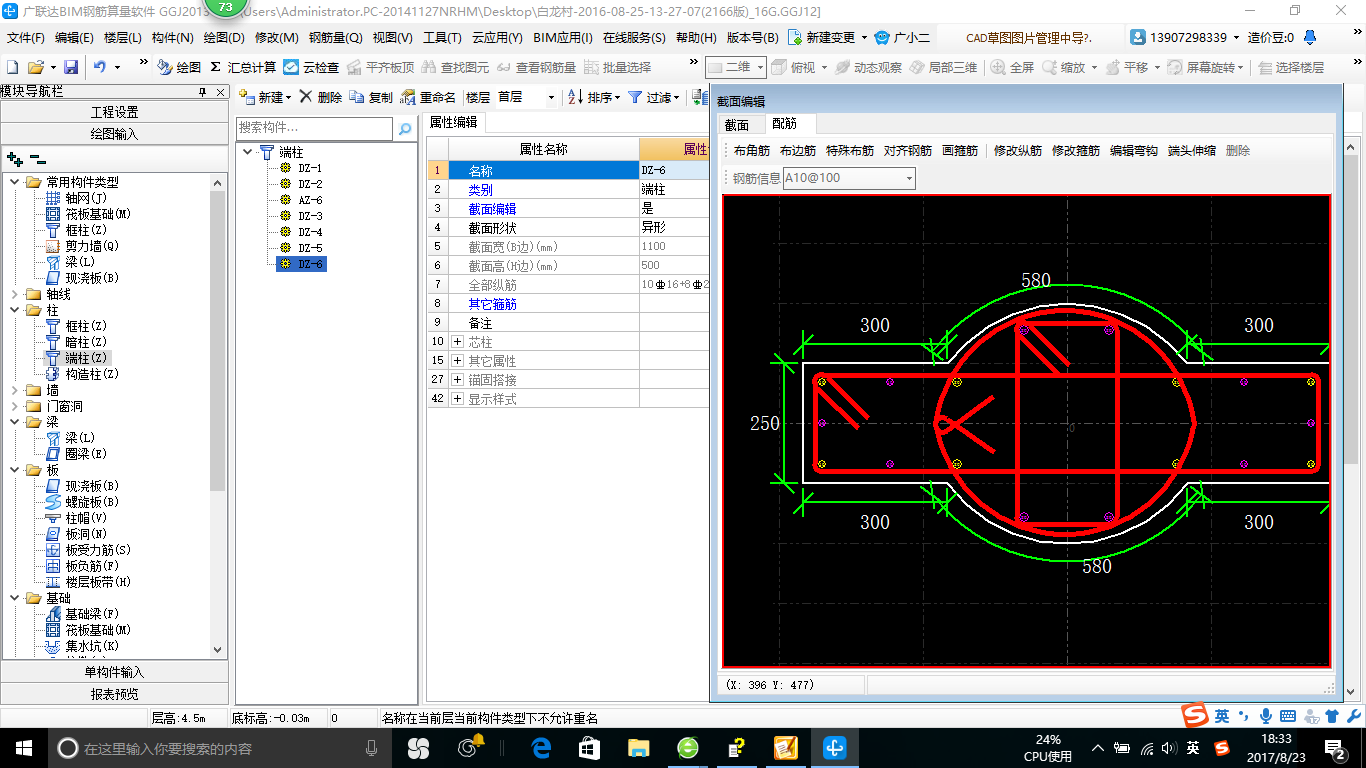
Task: Expand the 门窗洞 tree node
Action: coord(15,406)
